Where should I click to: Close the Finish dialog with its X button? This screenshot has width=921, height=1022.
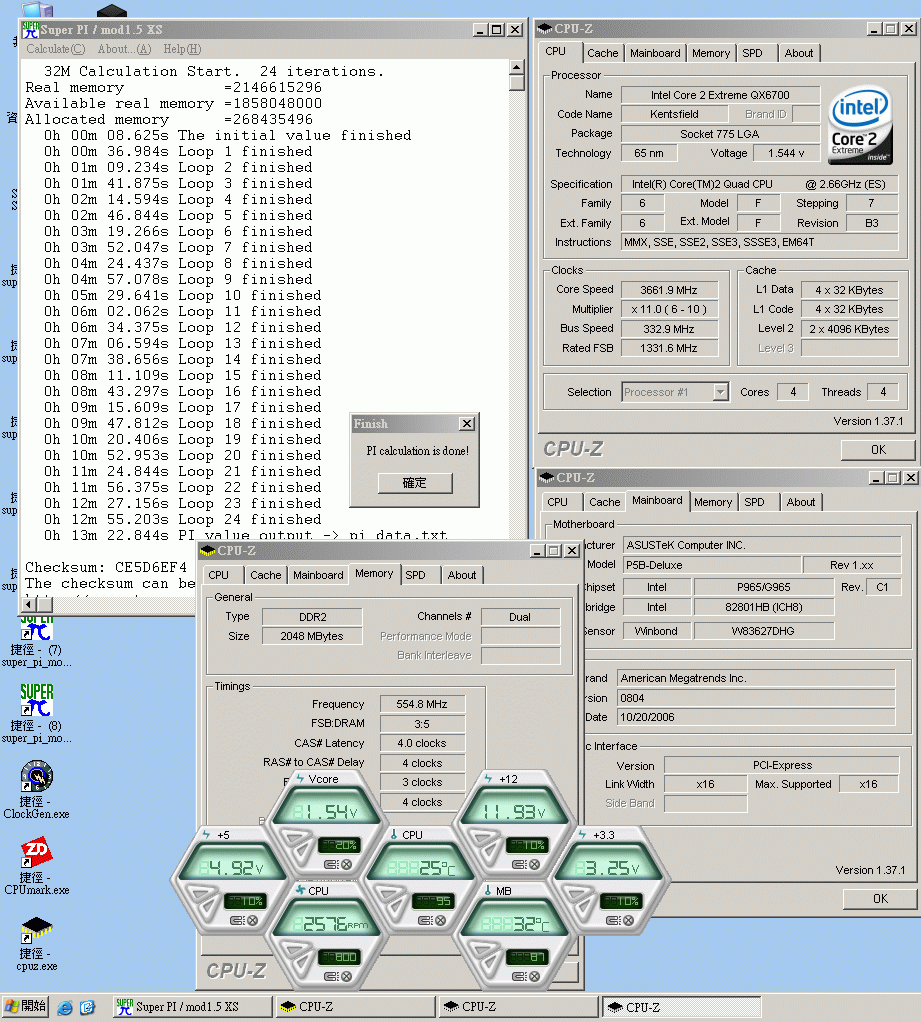coord(467,424)
